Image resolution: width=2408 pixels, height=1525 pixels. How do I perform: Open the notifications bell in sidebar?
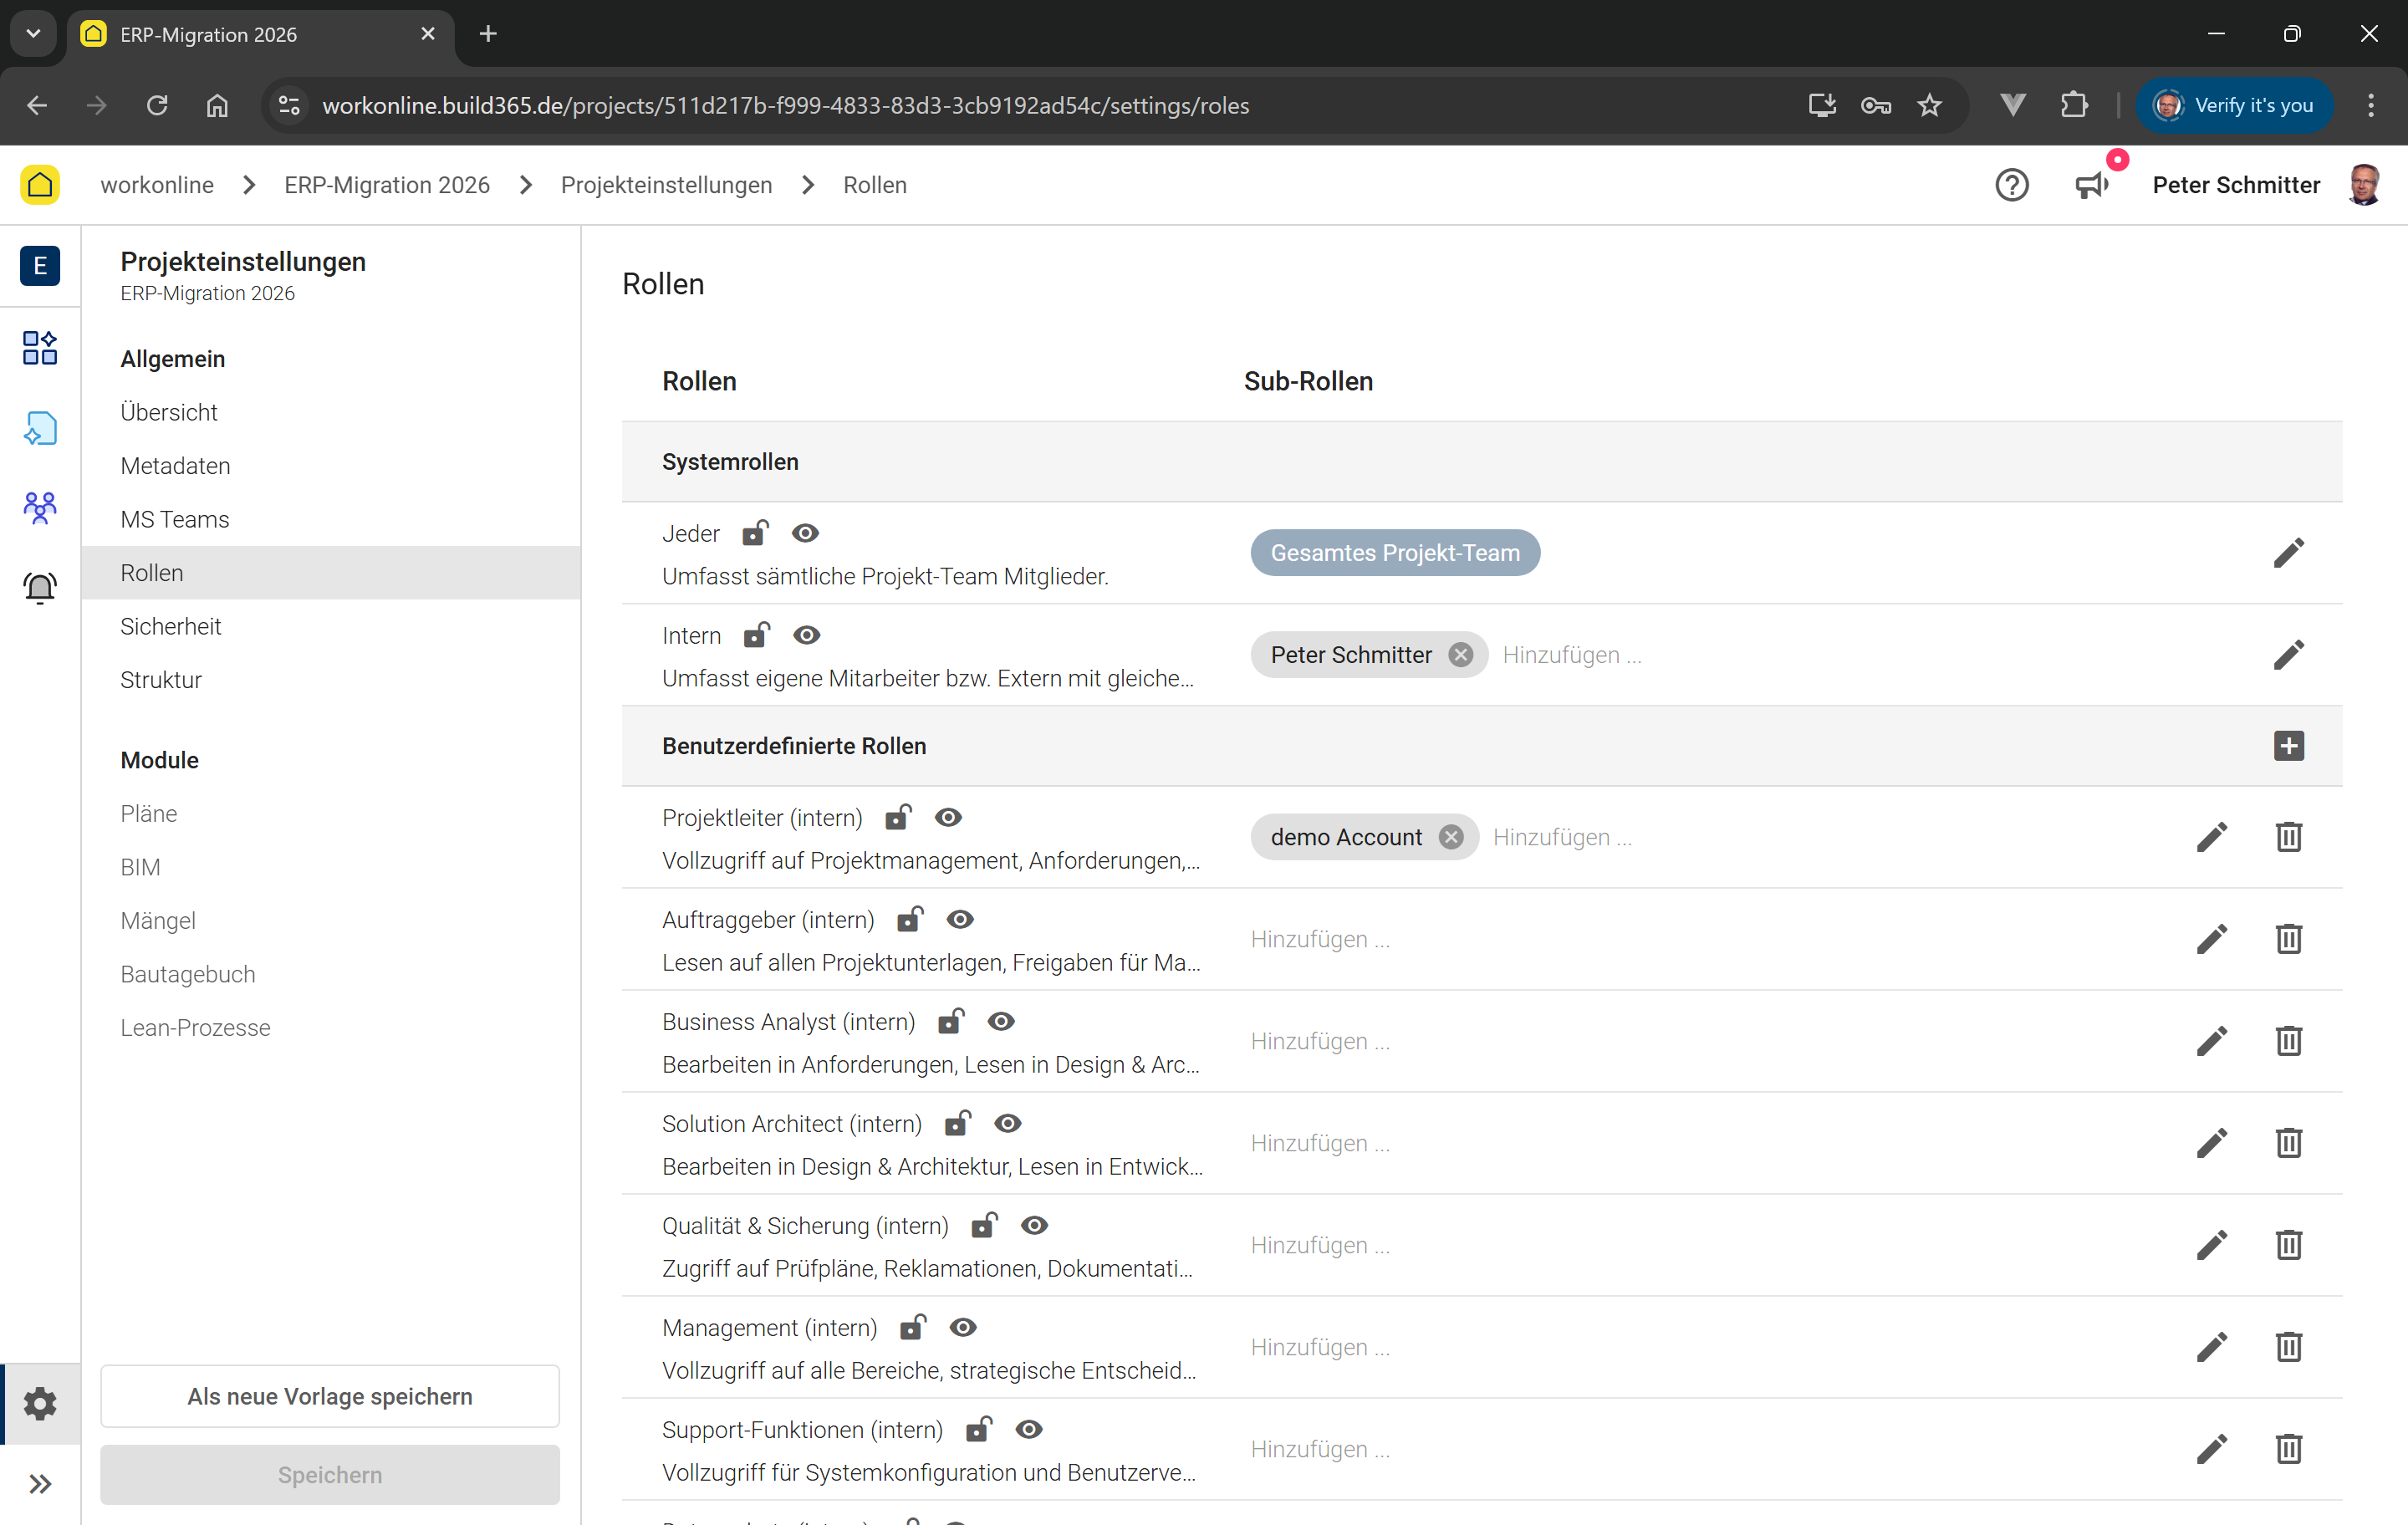pos(40,588)
